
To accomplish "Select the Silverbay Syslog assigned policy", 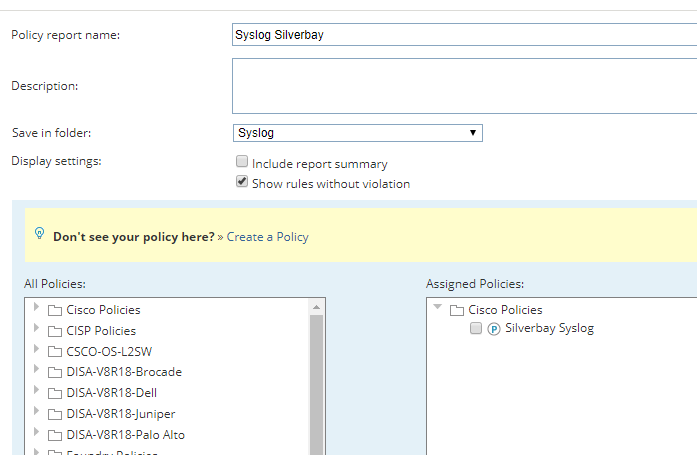I will pyautogui.click(x=549, y=328).
